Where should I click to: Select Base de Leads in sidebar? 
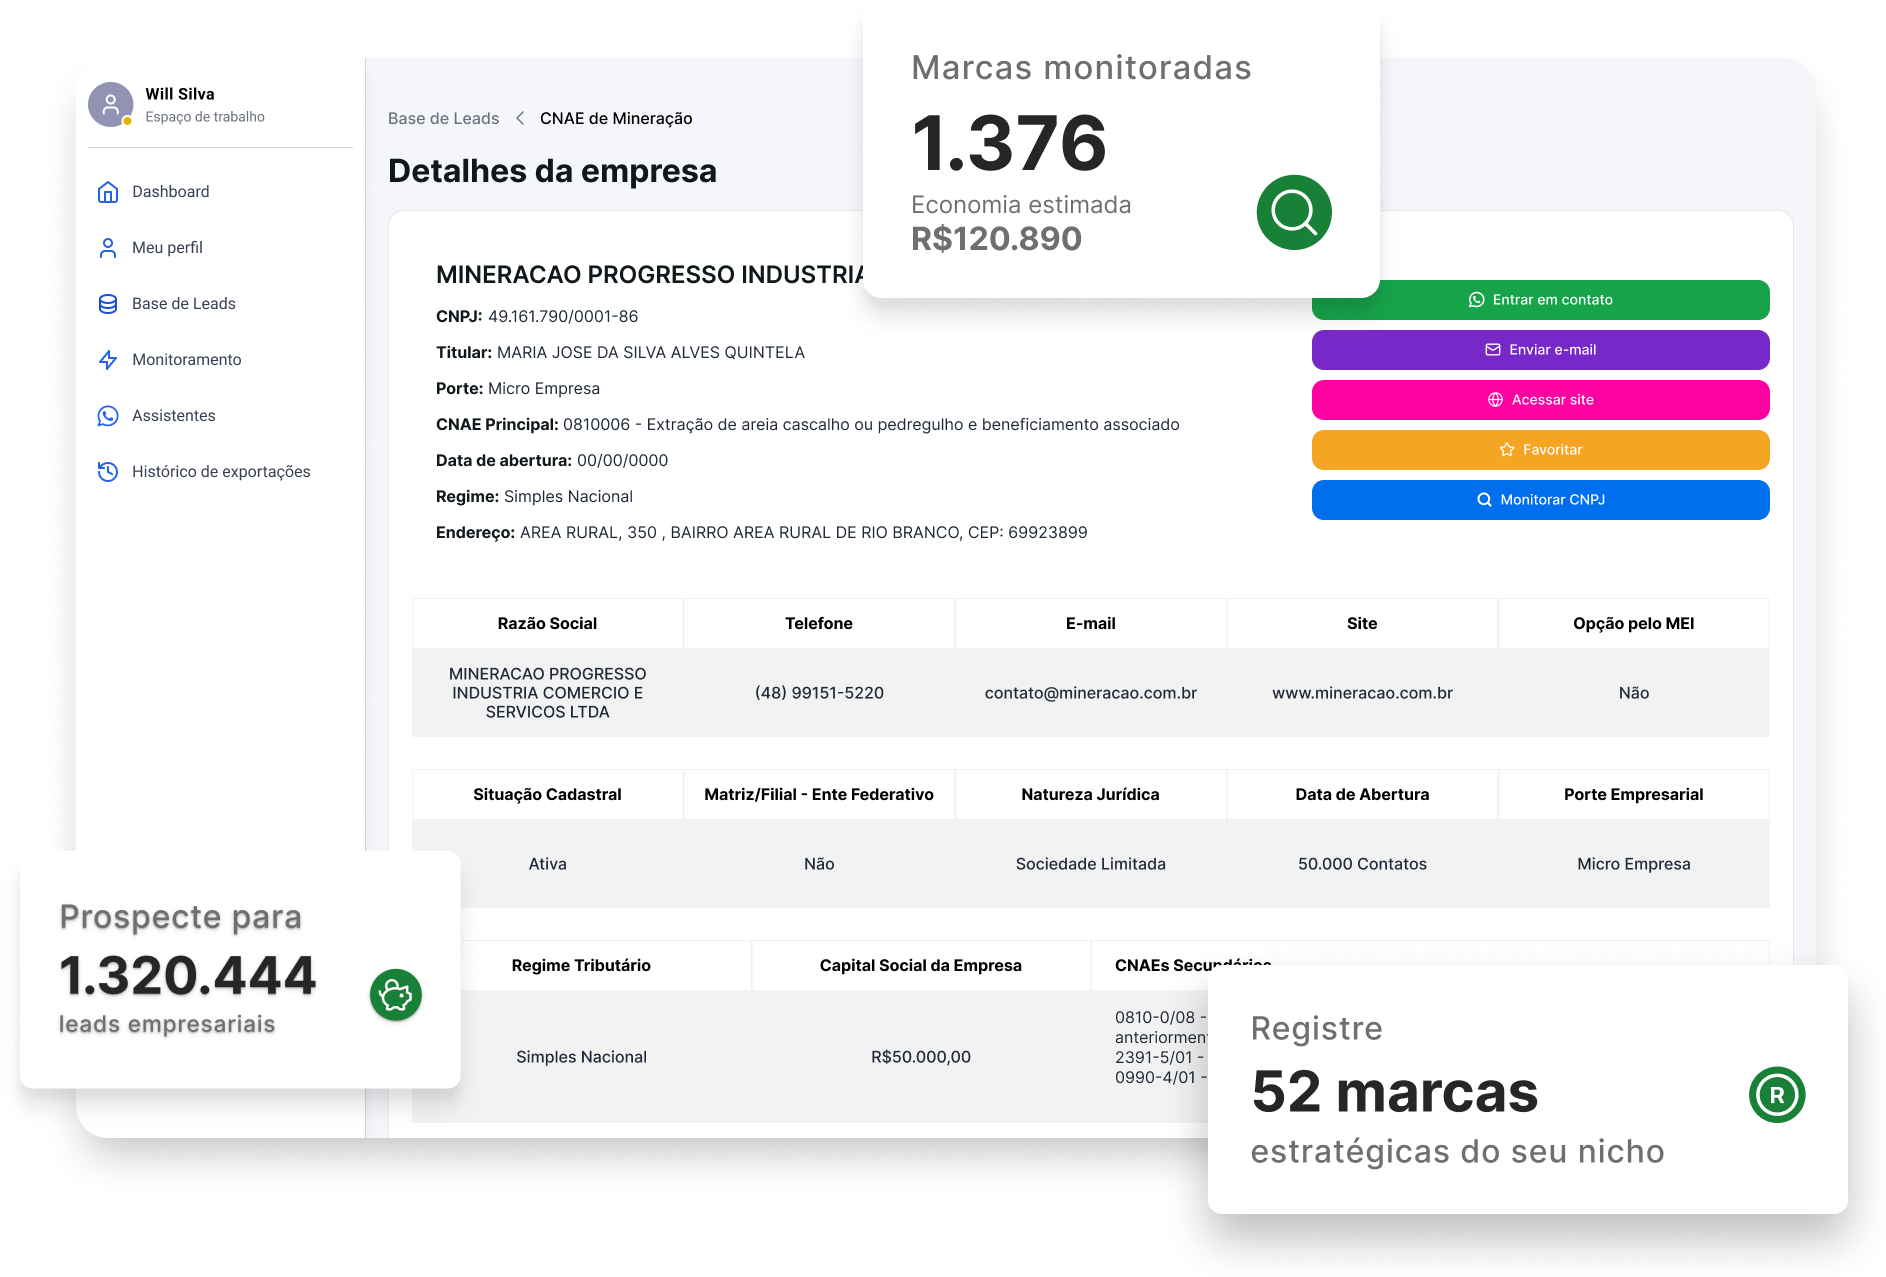point(184,304)
